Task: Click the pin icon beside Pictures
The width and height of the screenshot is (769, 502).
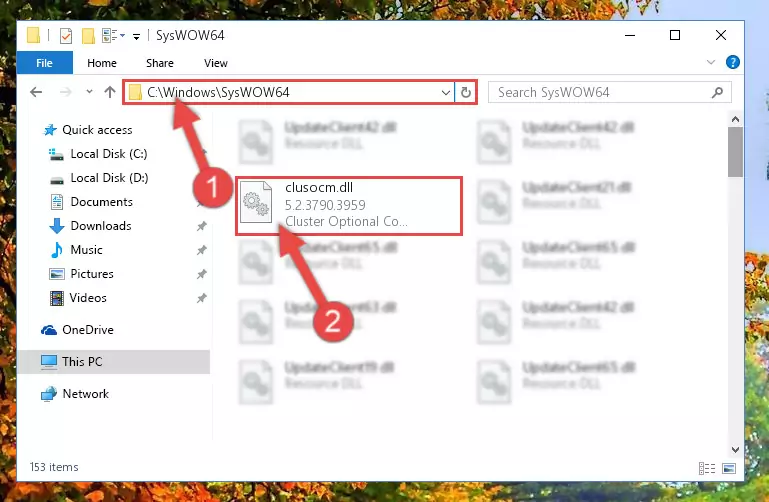Action: tap(202, 274)
